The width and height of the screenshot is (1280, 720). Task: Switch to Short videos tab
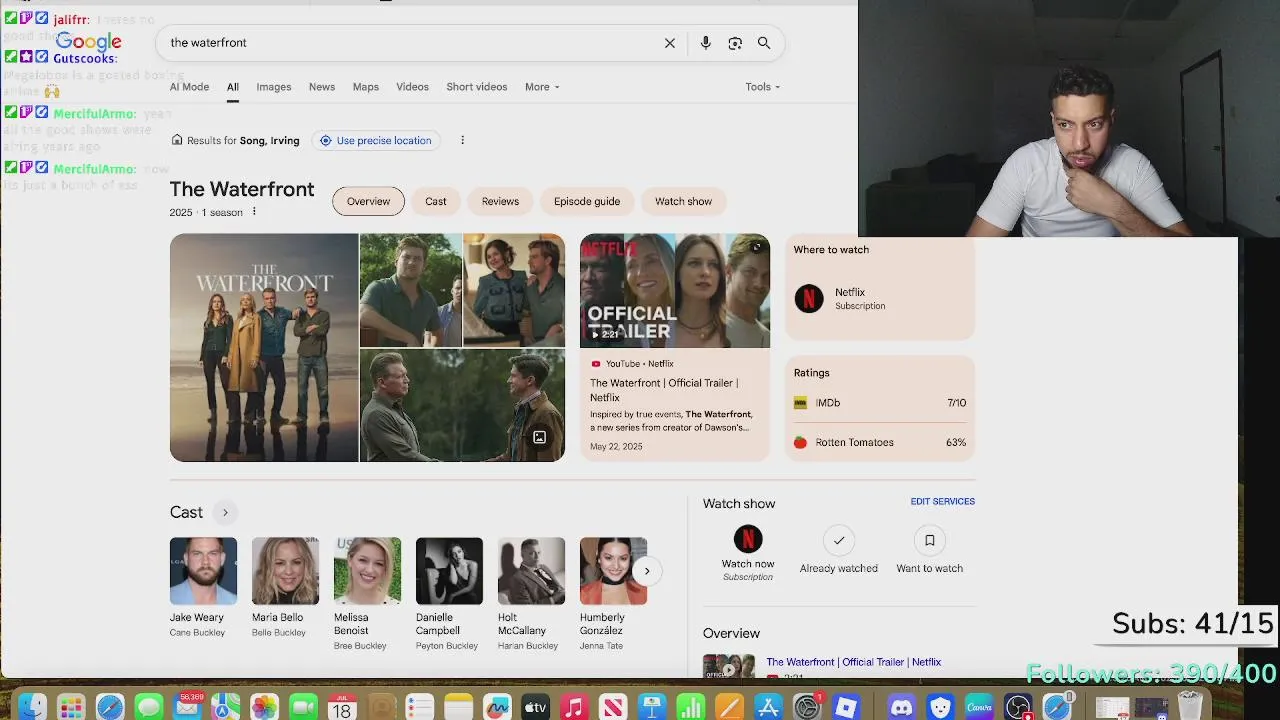[477, 87]
